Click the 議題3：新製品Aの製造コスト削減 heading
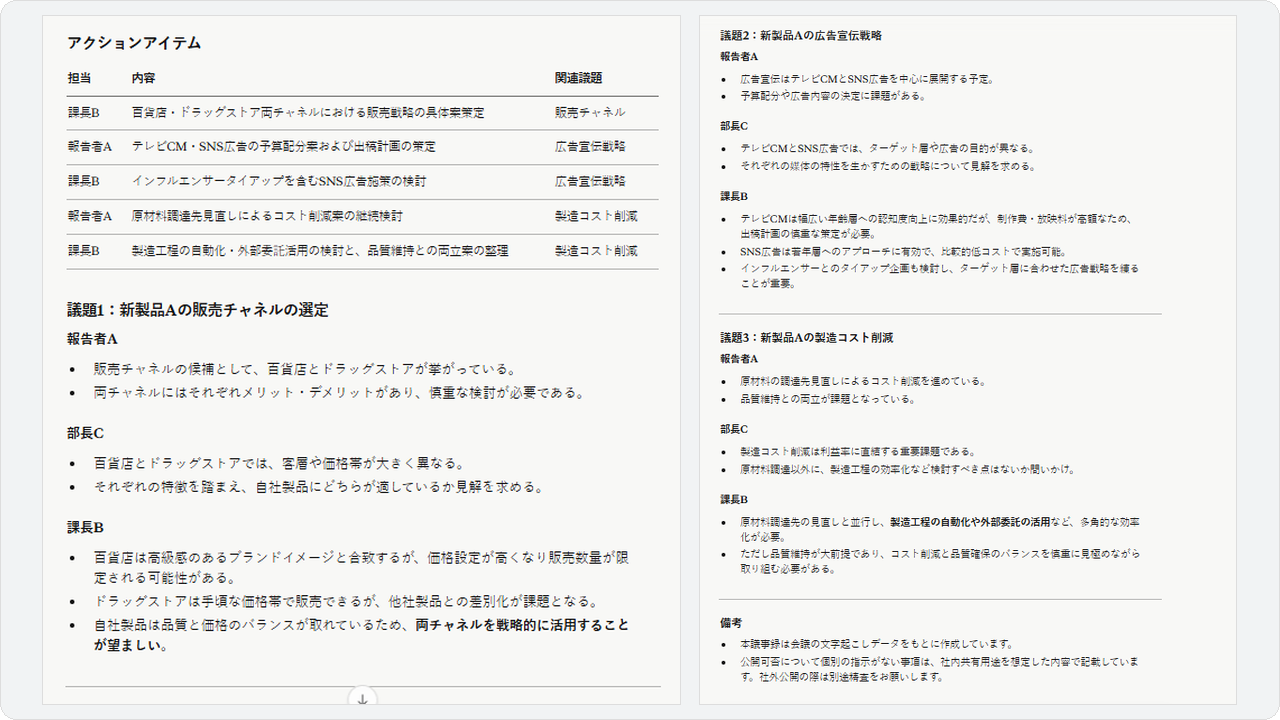 pos(807,338)
